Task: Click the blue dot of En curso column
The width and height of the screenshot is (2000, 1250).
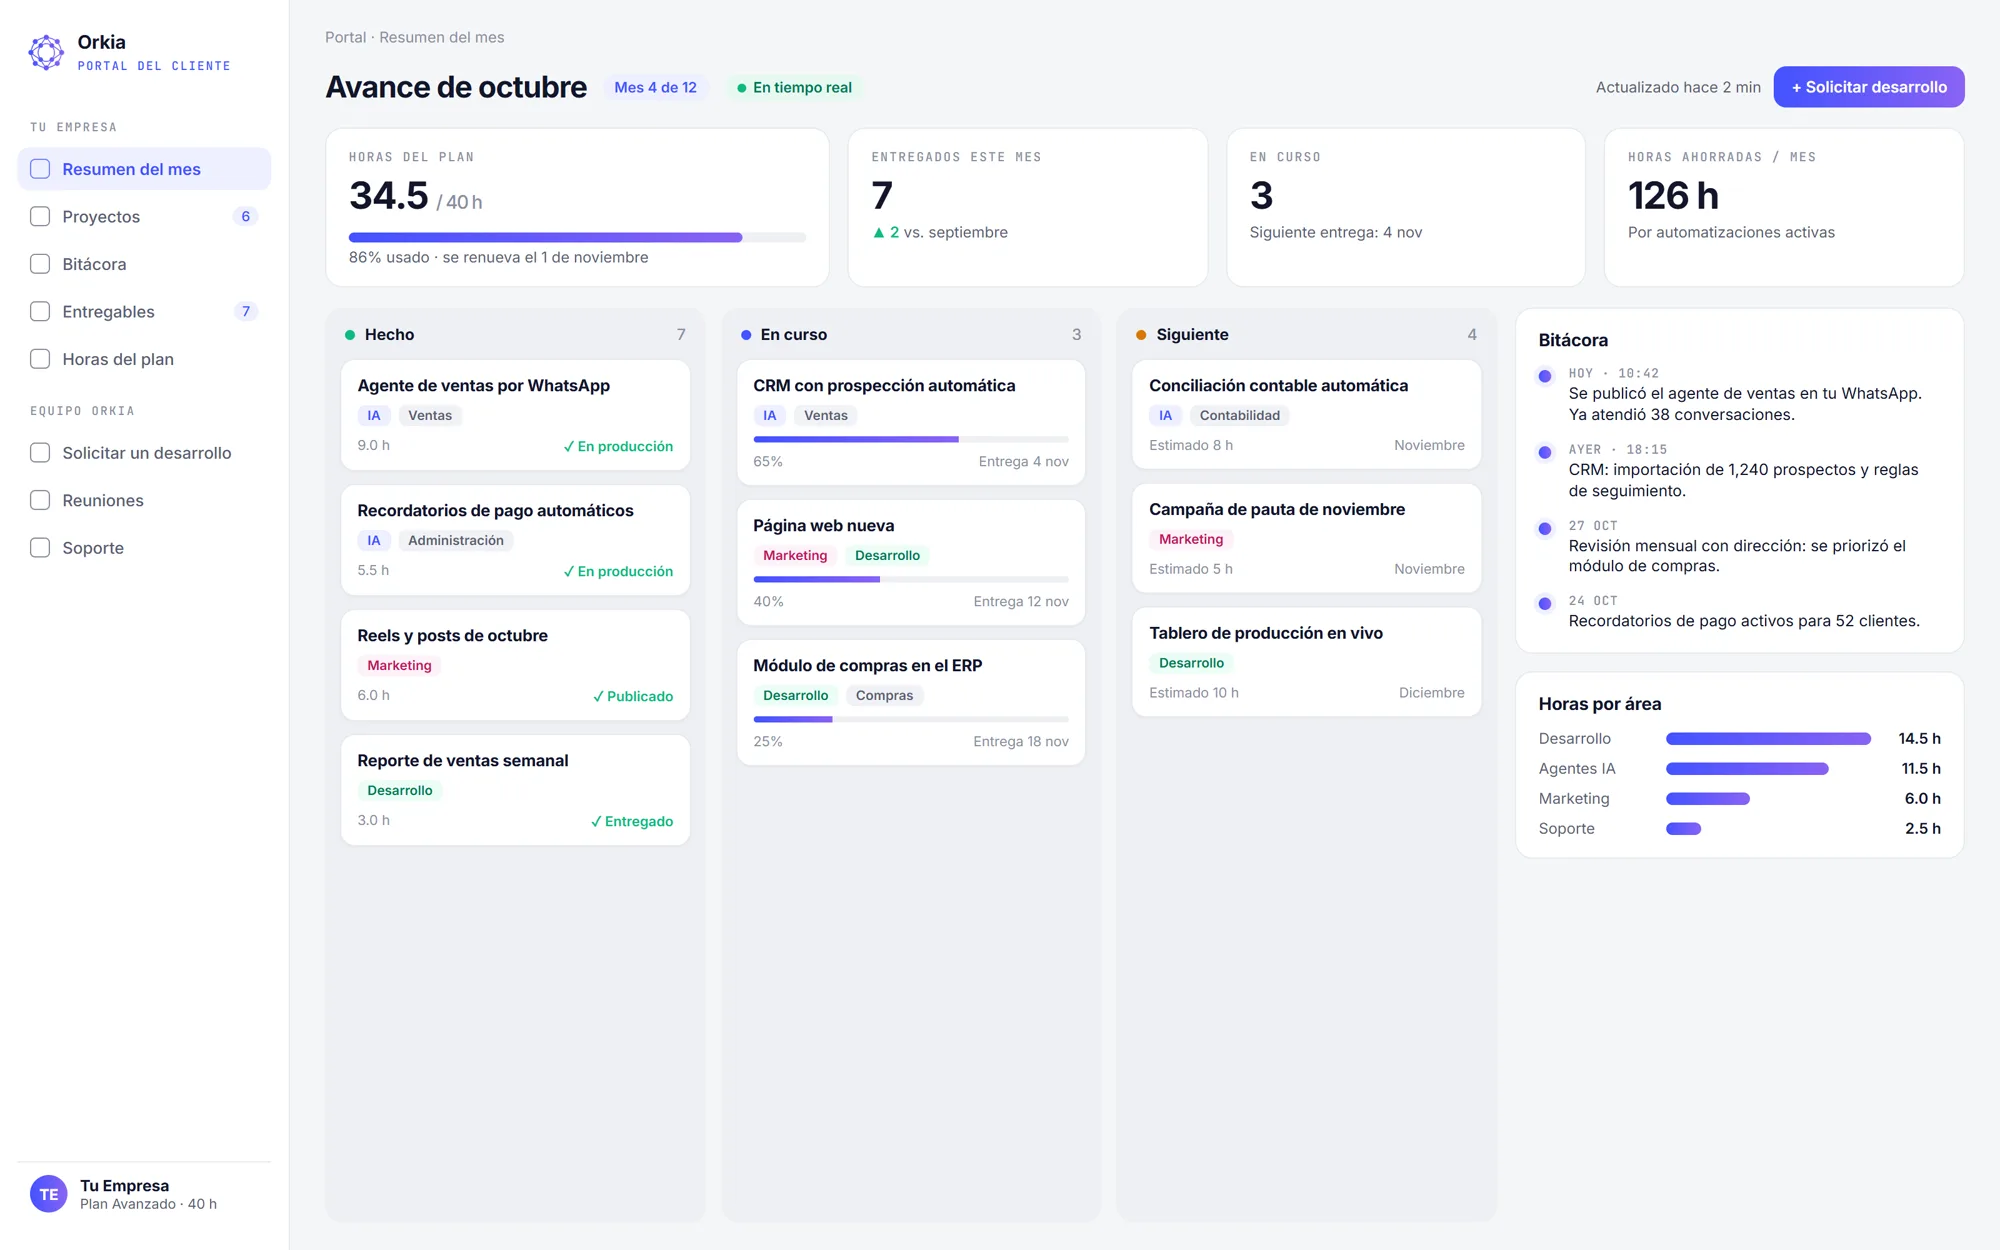Action: 746,335
